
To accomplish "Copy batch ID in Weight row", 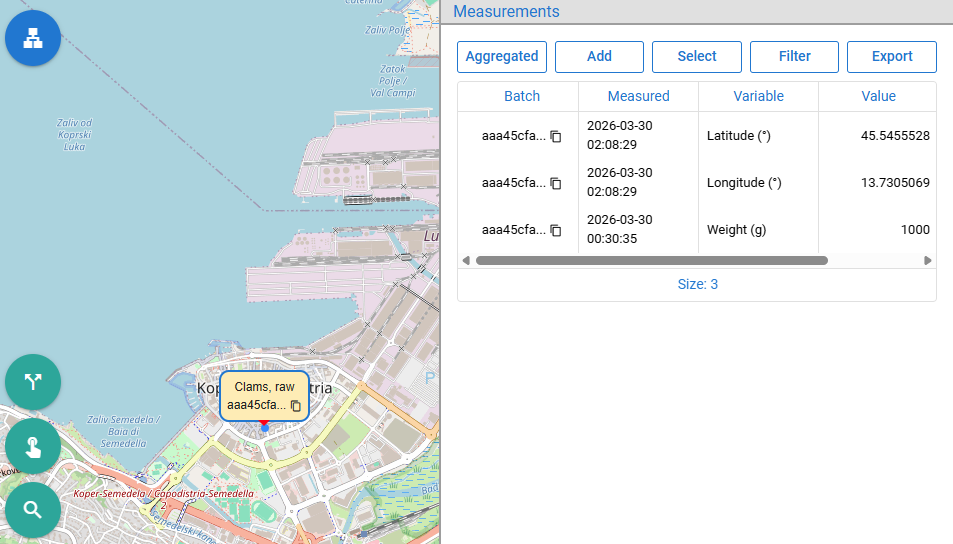I will click(x=556, y=230).
